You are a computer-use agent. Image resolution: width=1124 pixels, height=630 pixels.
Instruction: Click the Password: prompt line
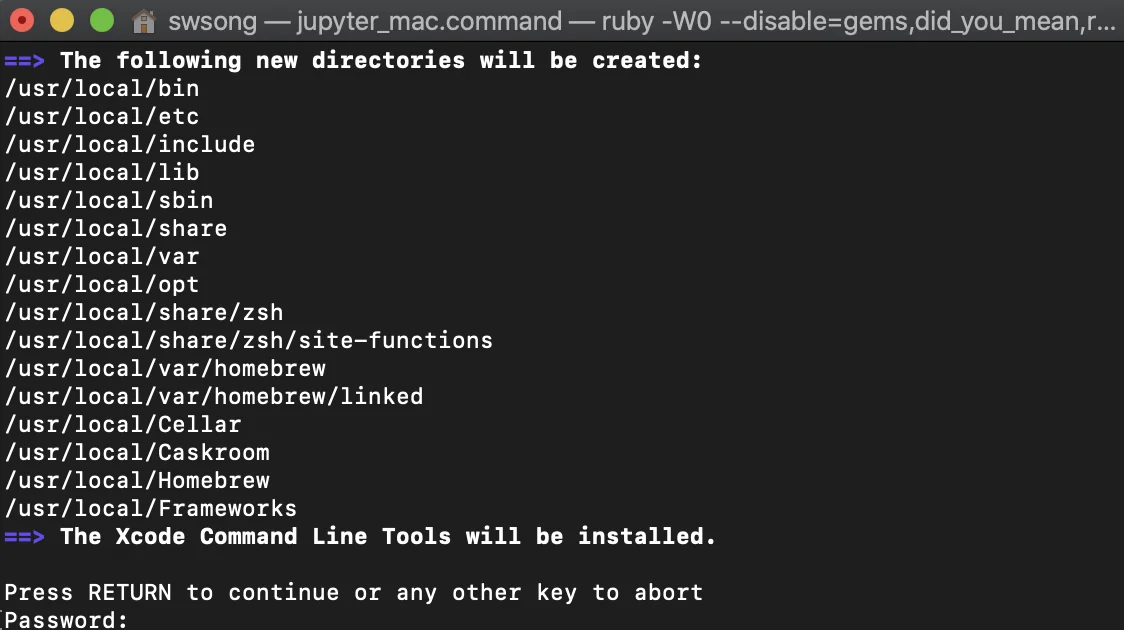pos(66,620)
